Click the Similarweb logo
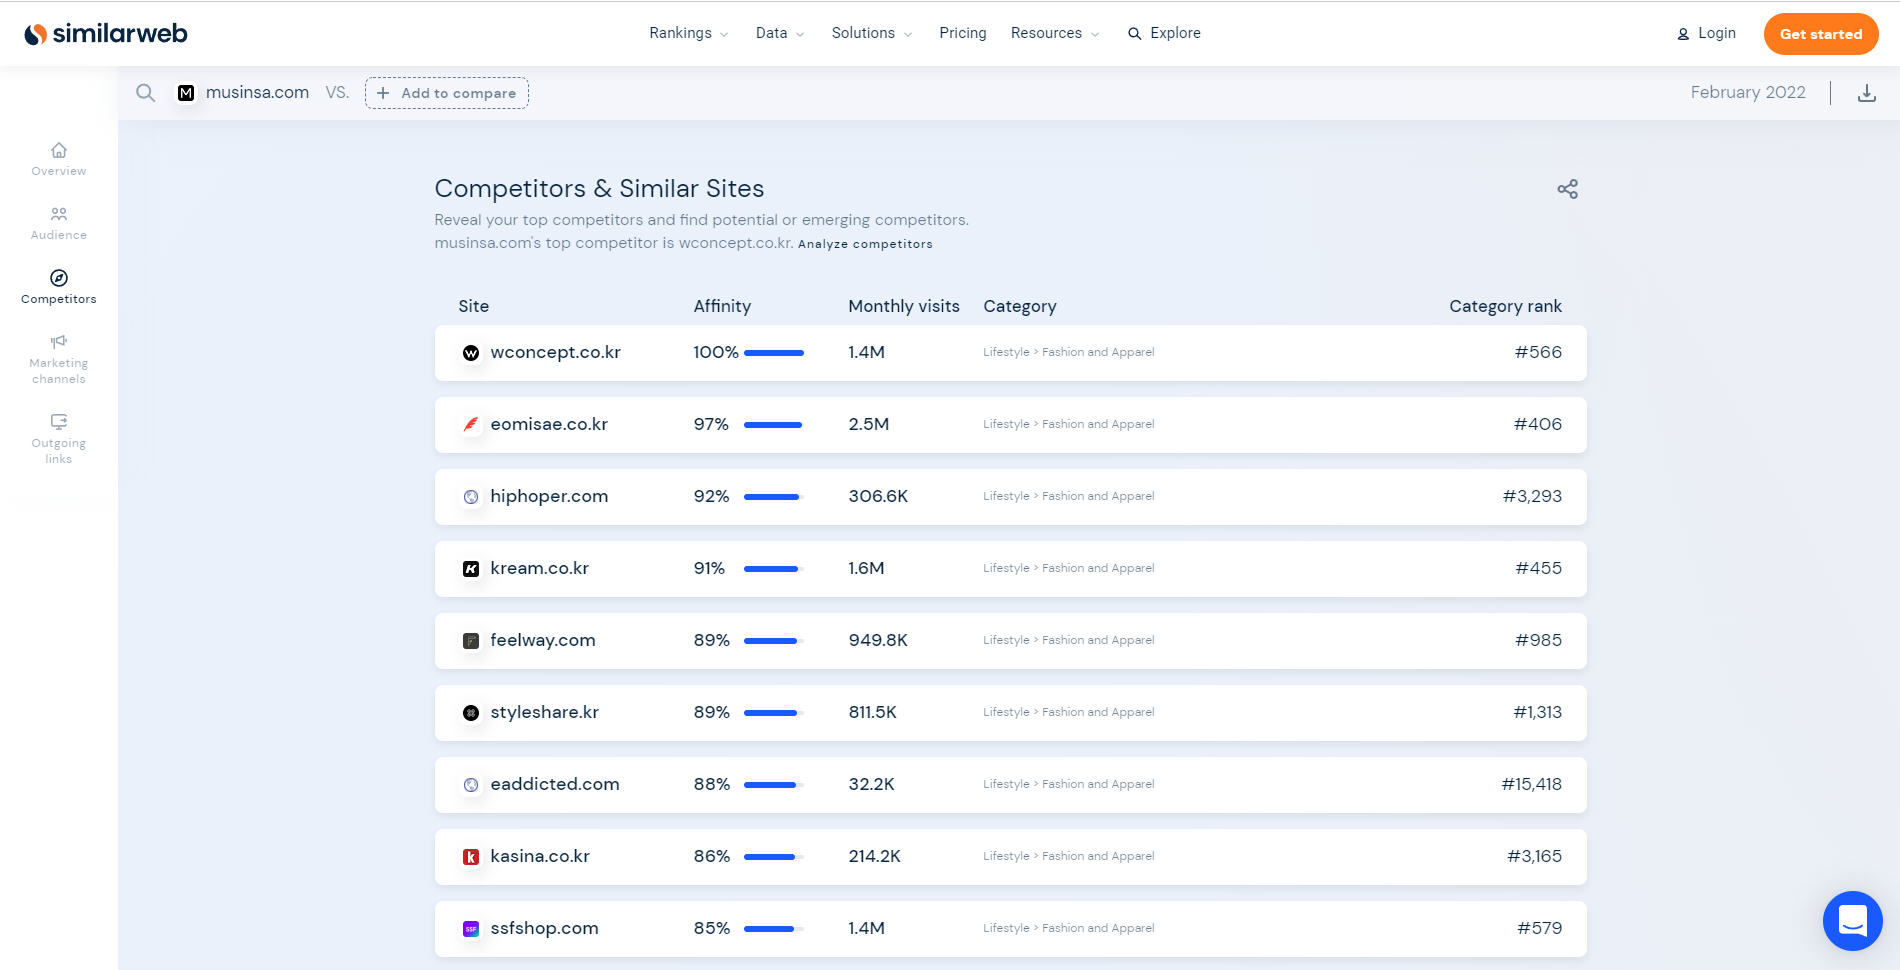1900x970 pixels. pos(105,34)
